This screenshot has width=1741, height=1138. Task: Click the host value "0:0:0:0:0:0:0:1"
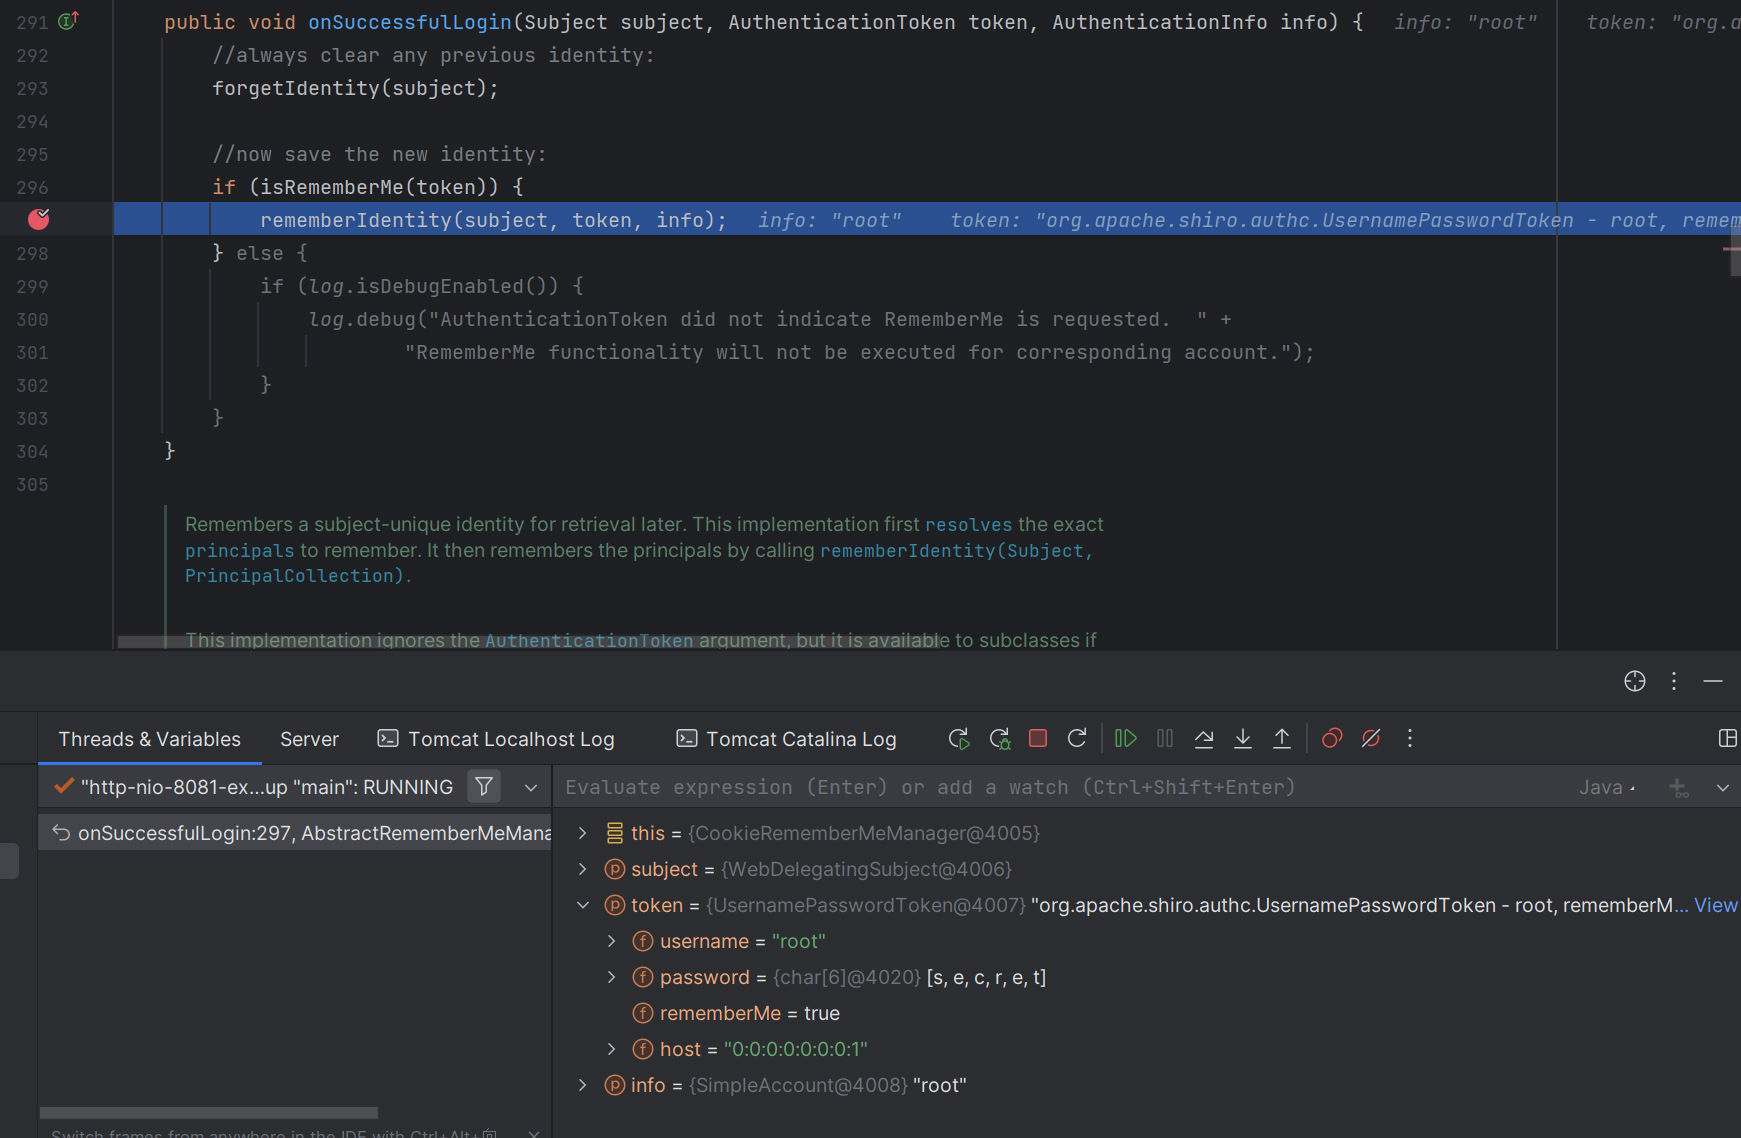click(796, 1049)
